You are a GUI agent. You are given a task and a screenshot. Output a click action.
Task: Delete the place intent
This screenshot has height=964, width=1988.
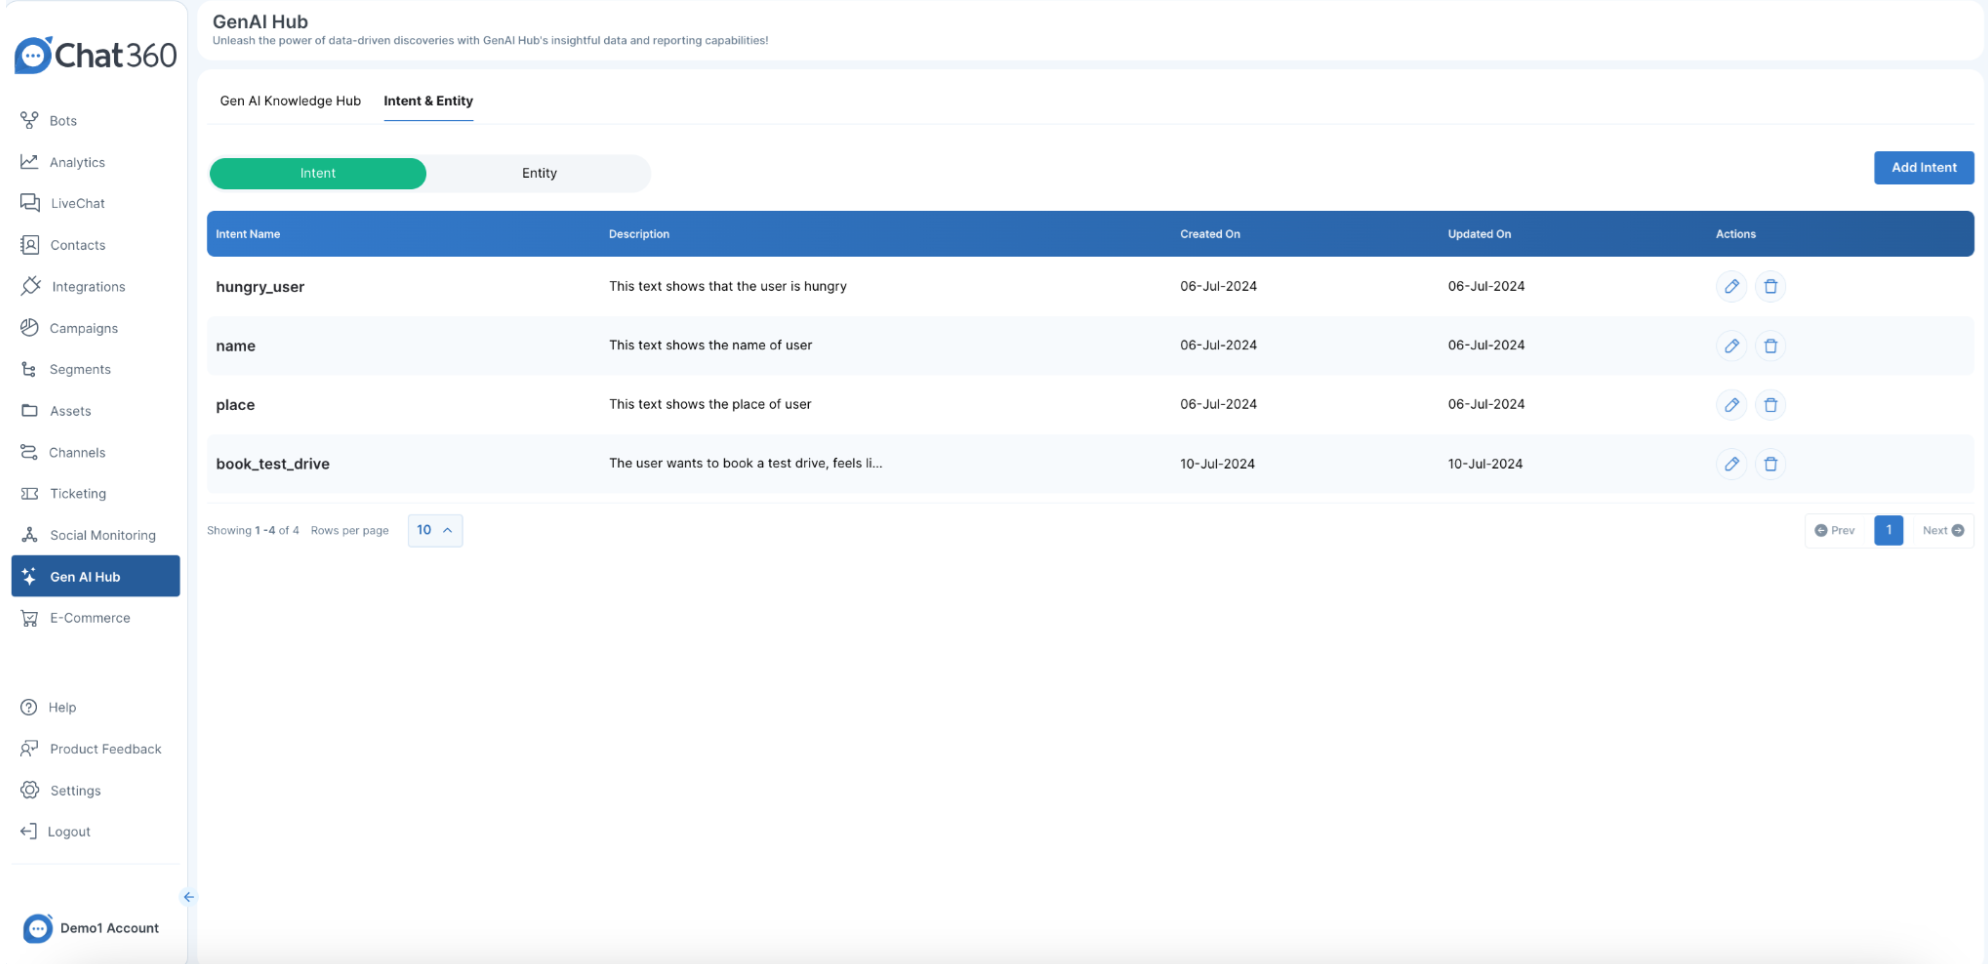click(1770, 404)
